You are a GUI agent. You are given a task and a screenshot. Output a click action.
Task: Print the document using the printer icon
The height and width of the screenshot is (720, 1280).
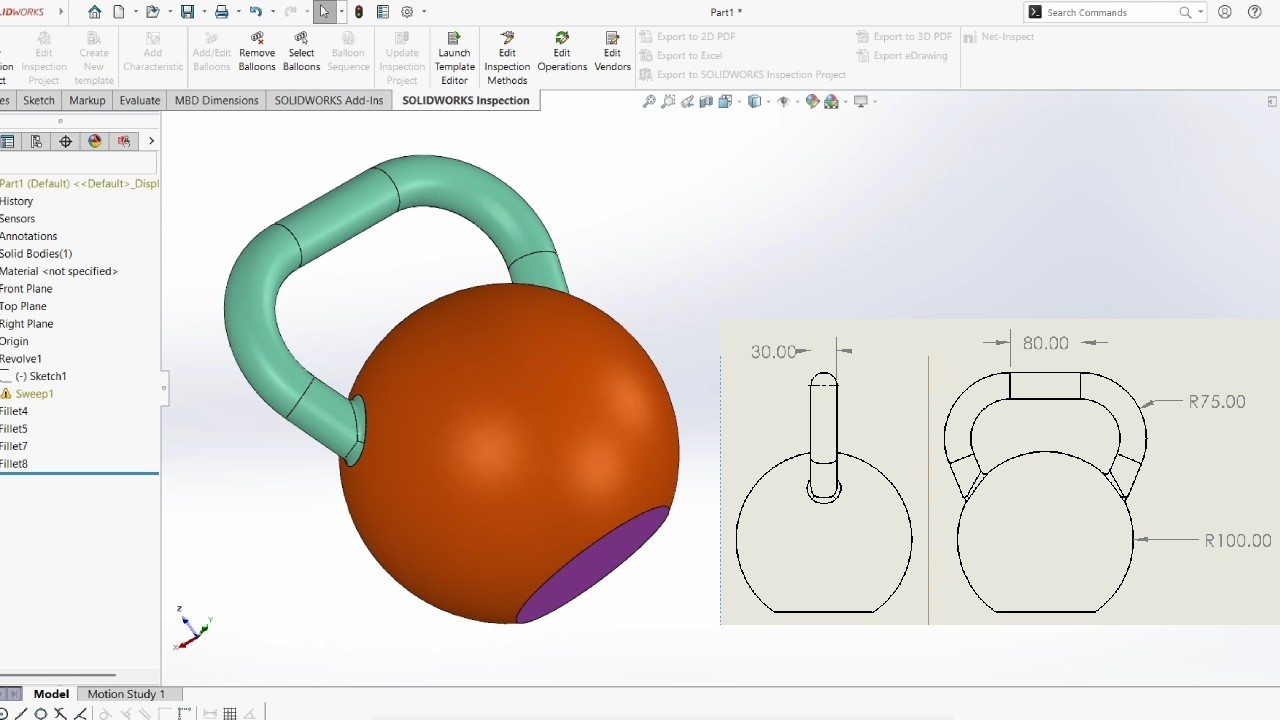221,12
